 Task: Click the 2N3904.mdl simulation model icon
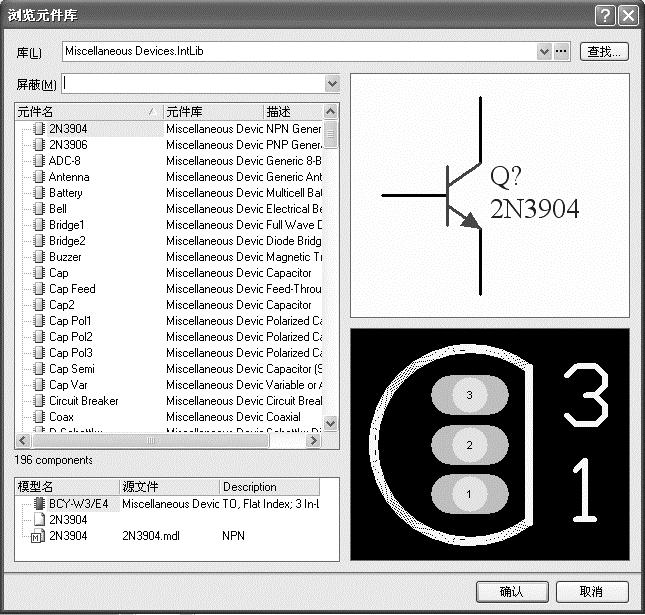pyautogui.click(x=39, y=536)
